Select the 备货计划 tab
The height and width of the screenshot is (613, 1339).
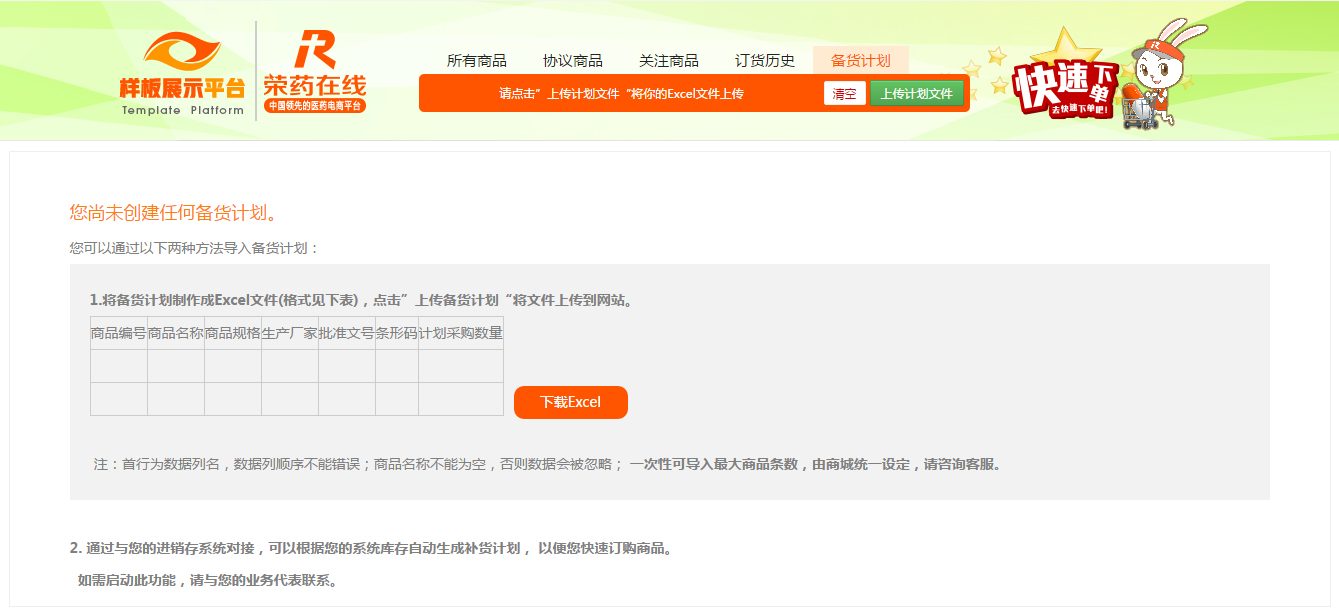860,60
